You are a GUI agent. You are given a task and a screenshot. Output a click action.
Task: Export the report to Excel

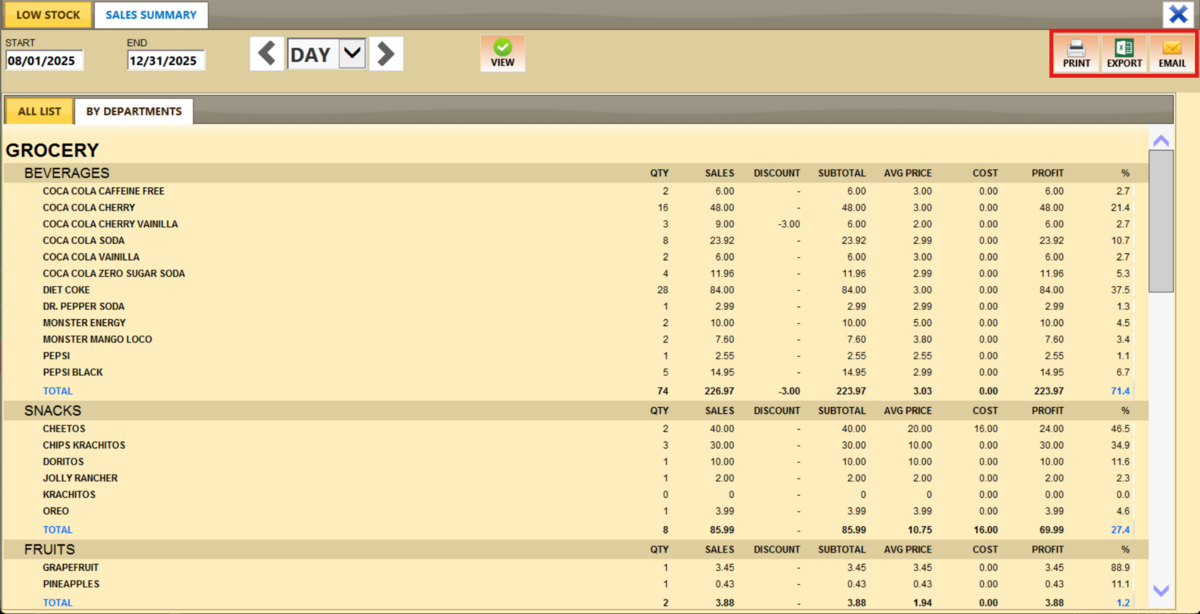coord(1124,53)
